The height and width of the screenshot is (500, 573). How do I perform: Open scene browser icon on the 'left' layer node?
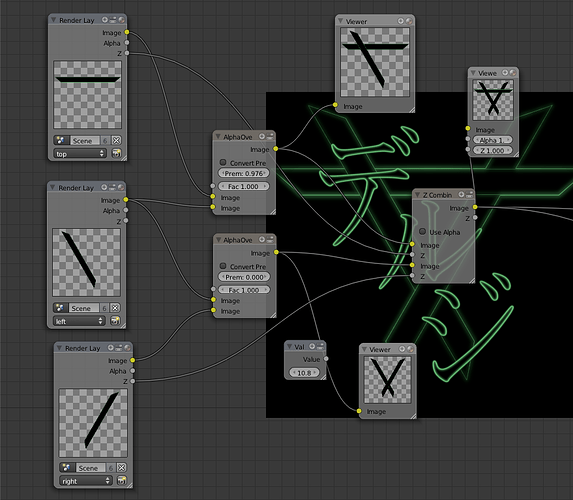[60, 308]
